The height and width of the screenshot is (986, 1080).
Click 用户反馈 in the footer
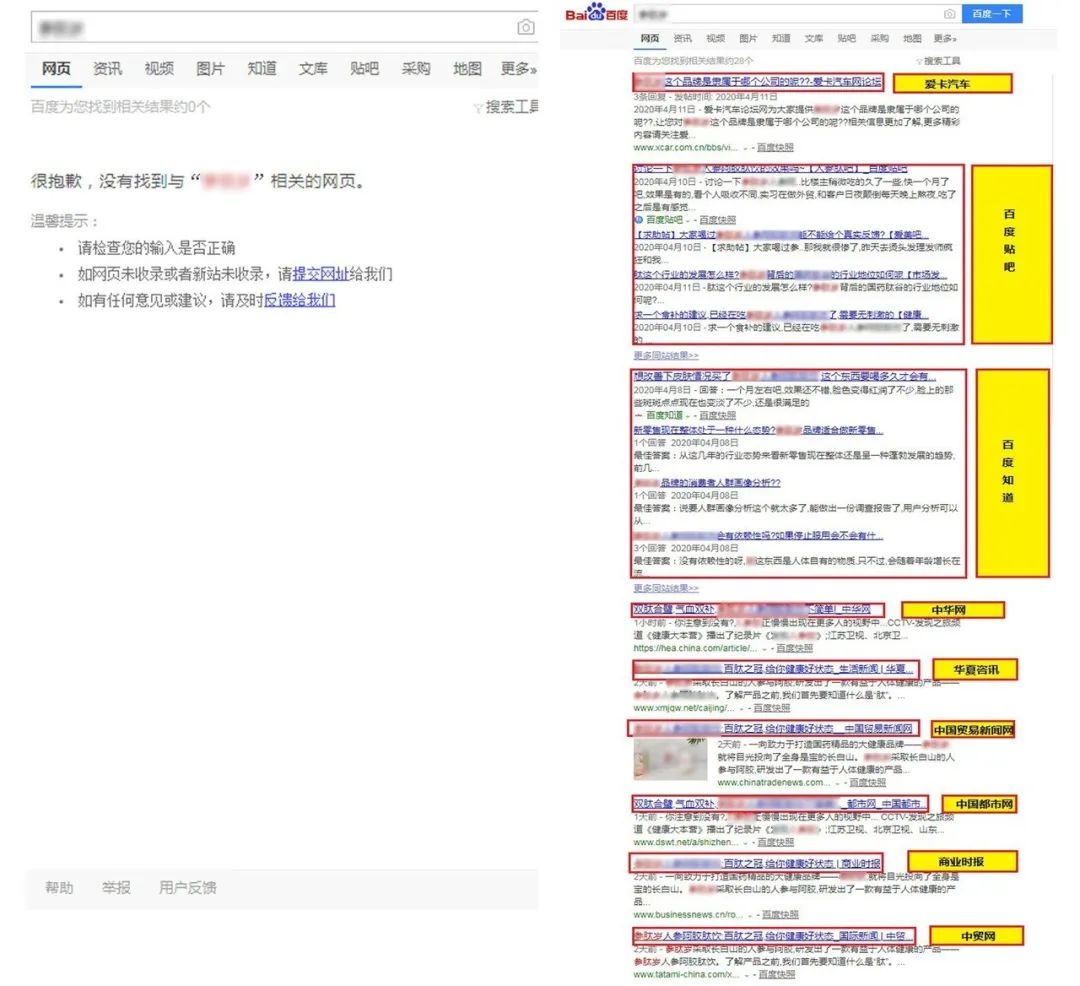(187, 888)
